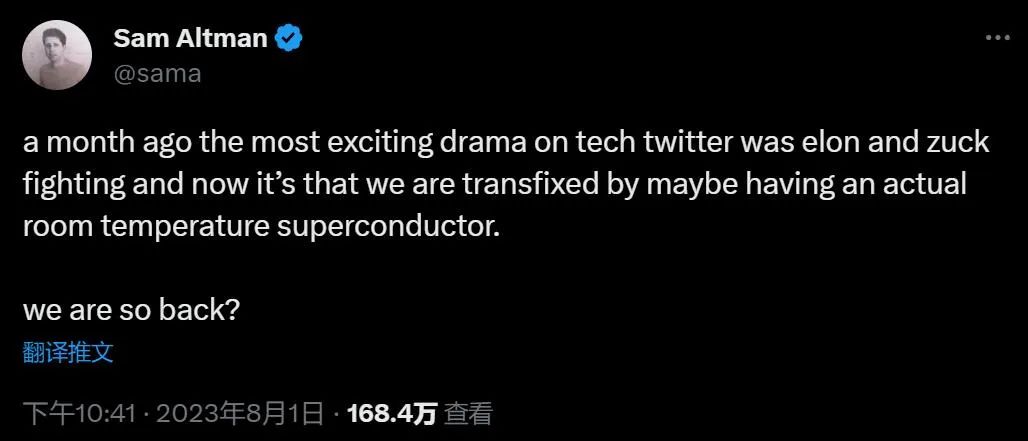Open Sam Altman's profile picture
Screen dimensions: 1028x441
57,54
